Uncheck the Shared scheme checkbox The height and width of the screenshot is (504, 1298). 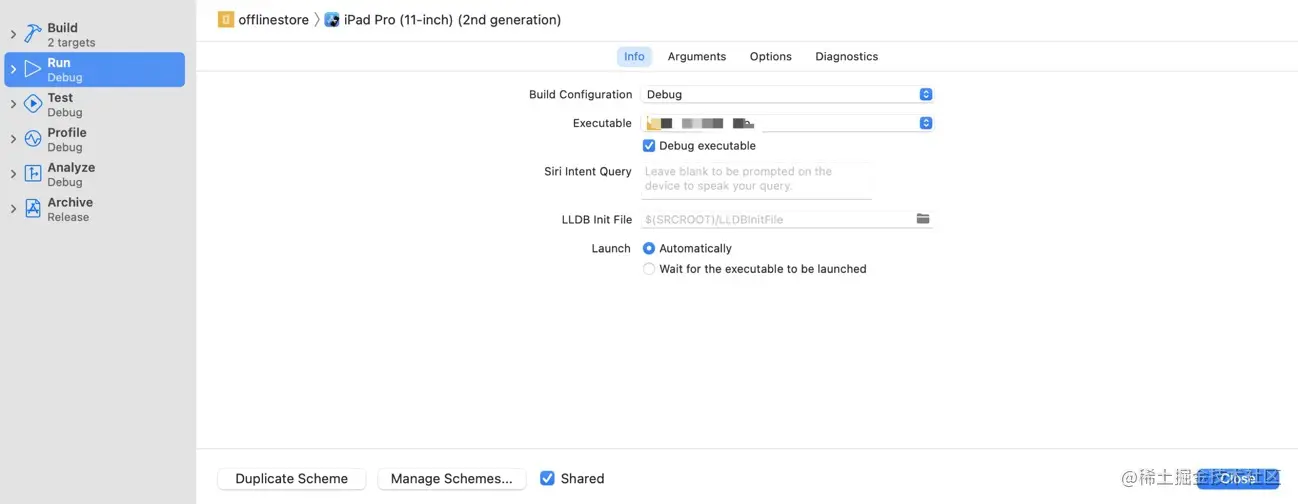point(547,479)
